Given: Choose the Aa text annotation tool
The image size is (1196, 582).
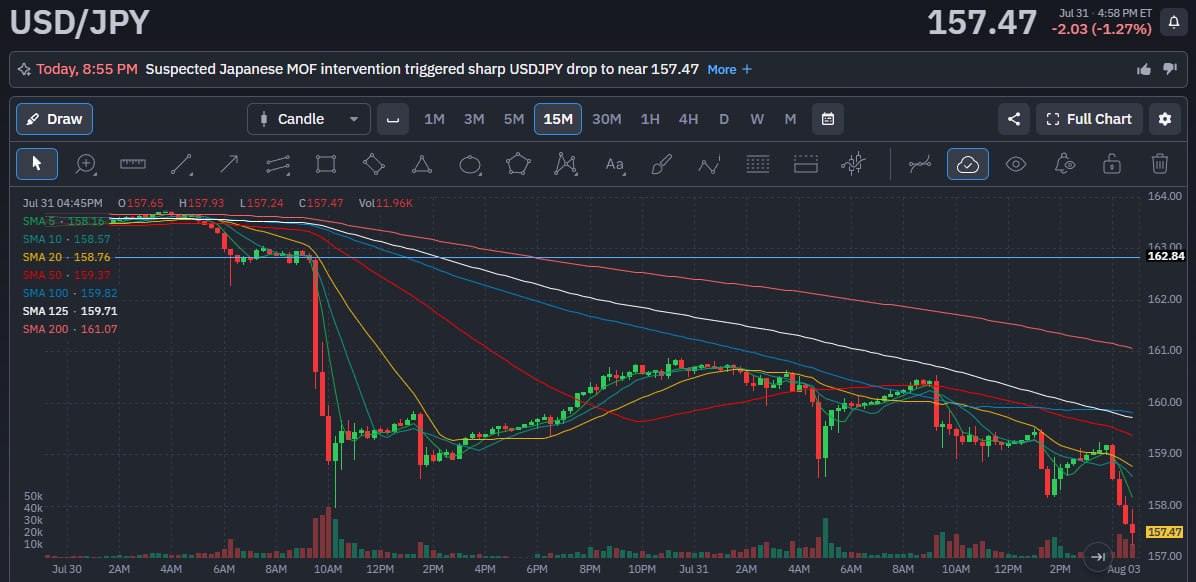Looking at the screenshot, I should coord(615,164).
